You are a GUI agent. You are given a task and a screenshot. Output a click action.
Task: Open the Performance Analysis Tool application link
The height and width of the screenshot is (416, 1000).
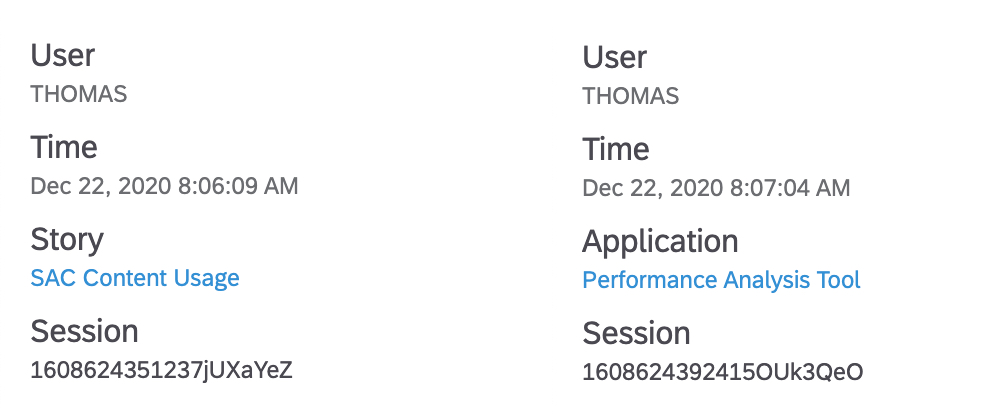click(x=721, y=279)
